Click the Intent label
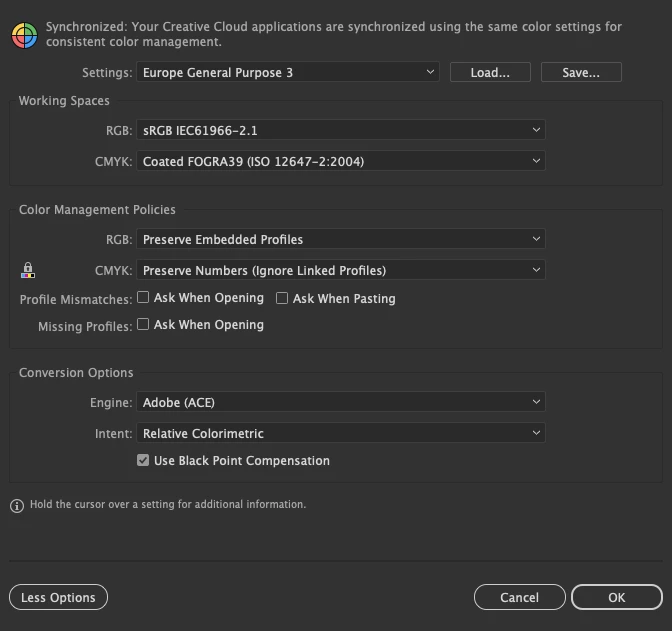 [114, 433]
